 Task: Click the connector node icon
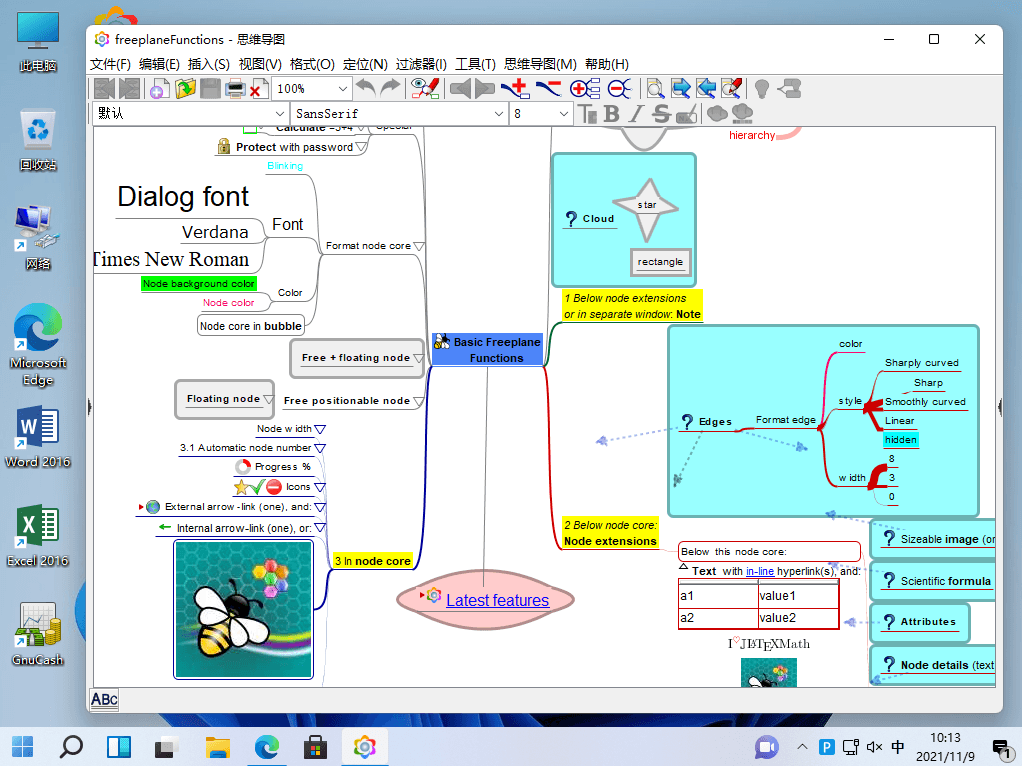coord(789,89)
